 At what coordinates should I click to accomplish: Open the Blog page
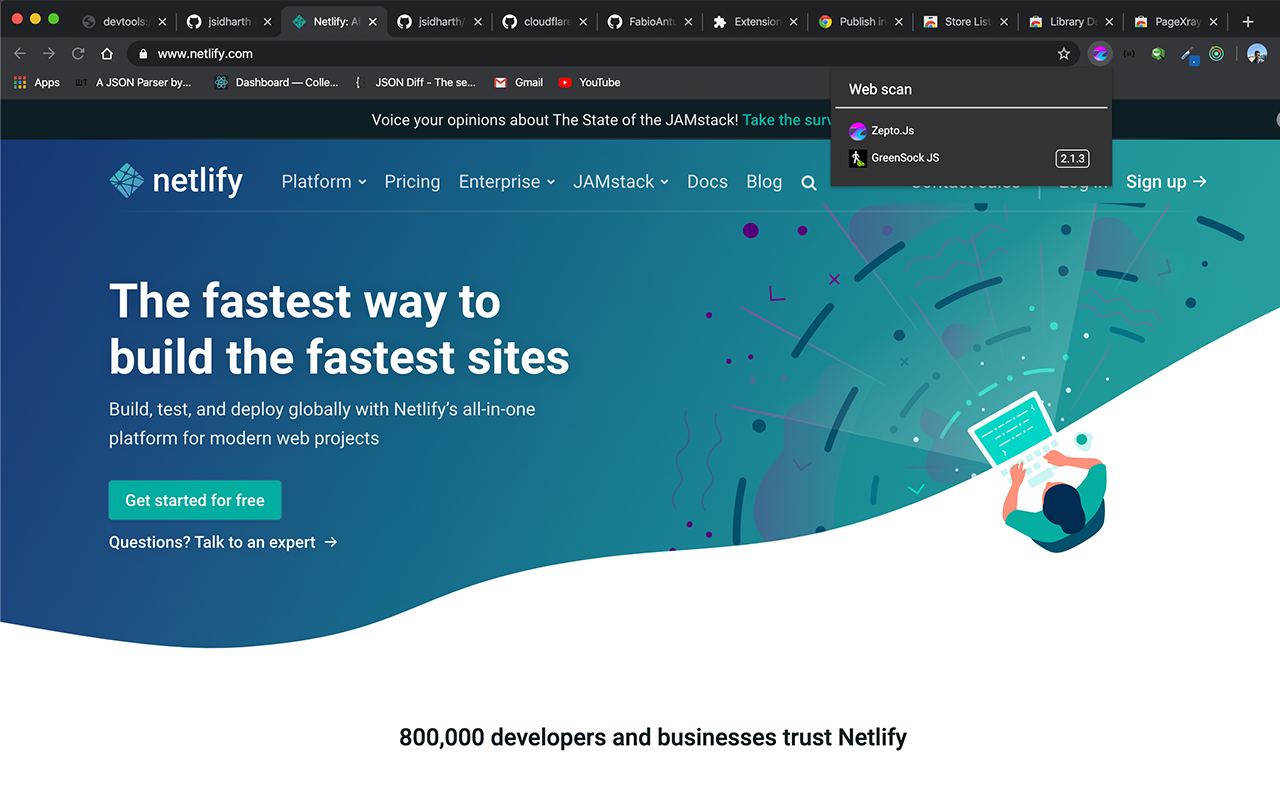(764, 182)
